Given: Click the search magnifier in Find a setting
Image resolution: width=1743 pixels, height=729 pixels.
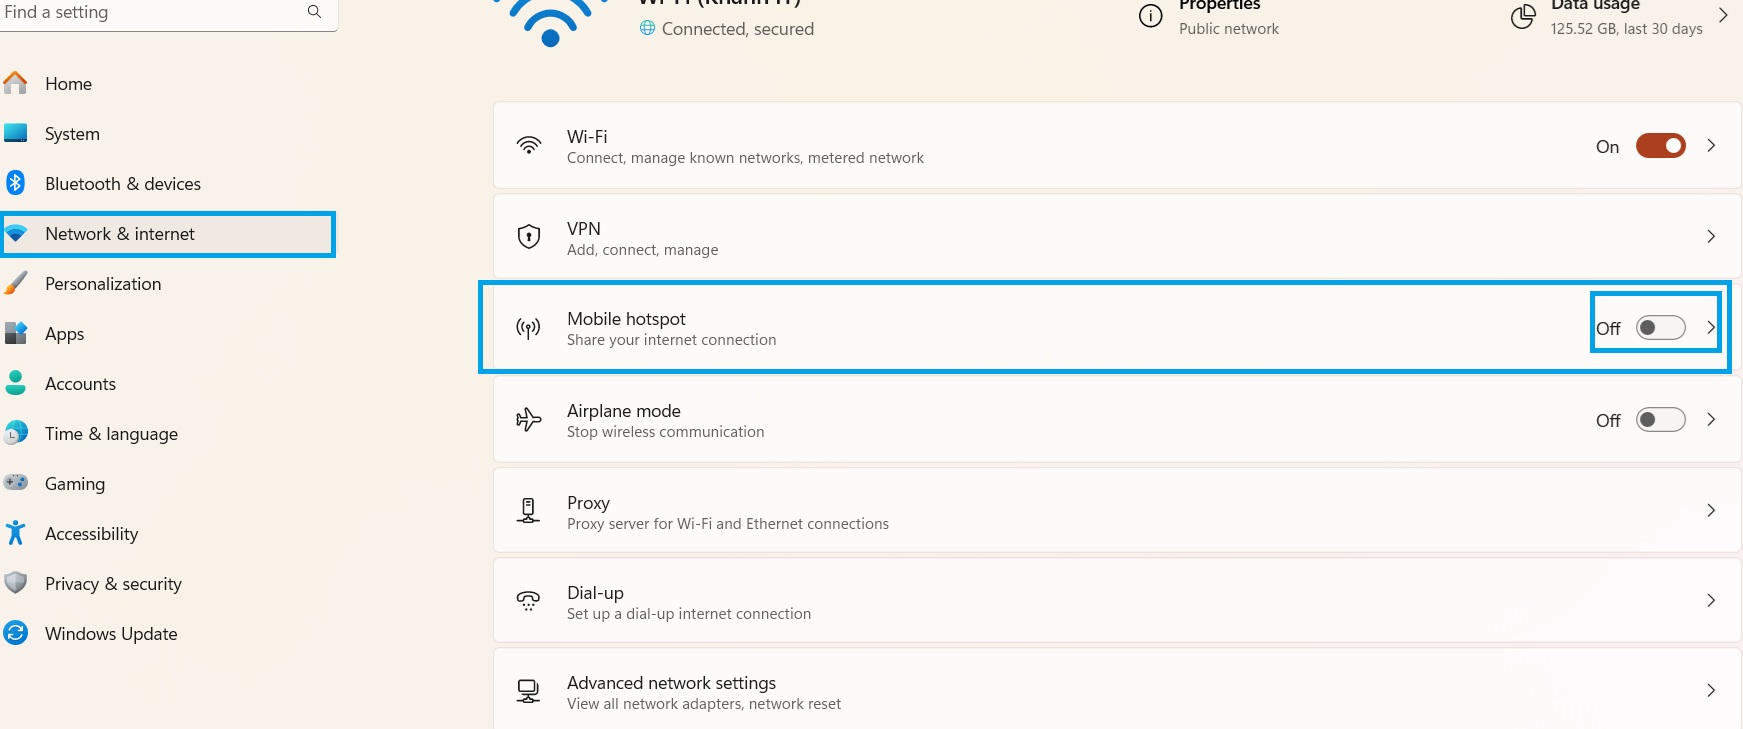Looking at the screenshot, I should (x=314, y=12).
